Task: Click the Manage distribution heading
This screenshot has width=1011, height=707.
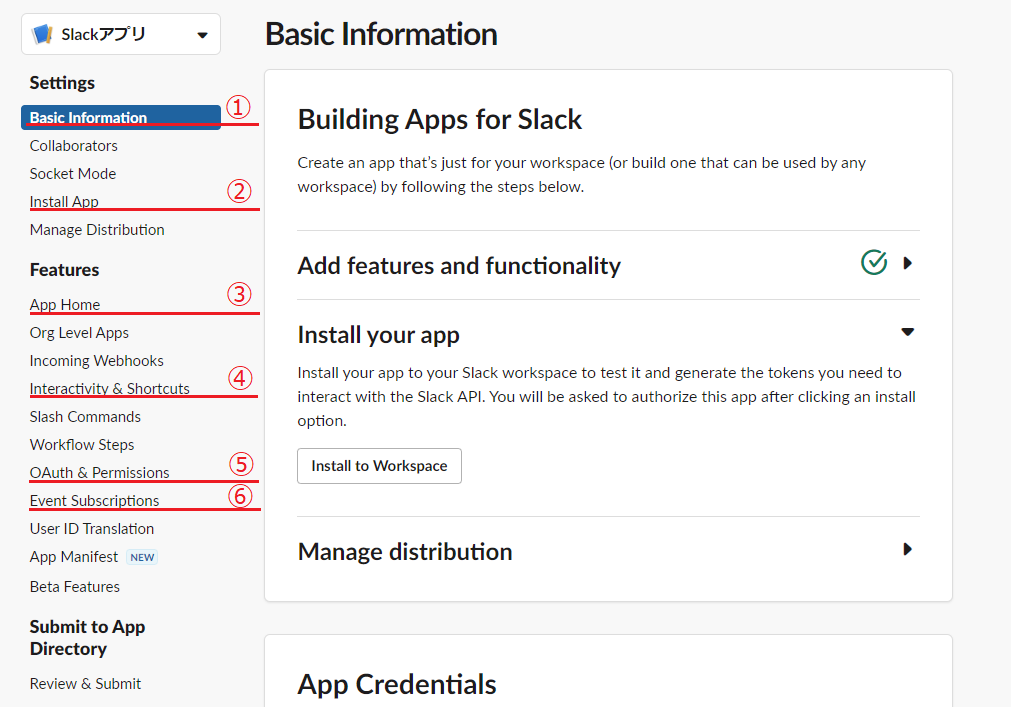Action: coord(405,552)
